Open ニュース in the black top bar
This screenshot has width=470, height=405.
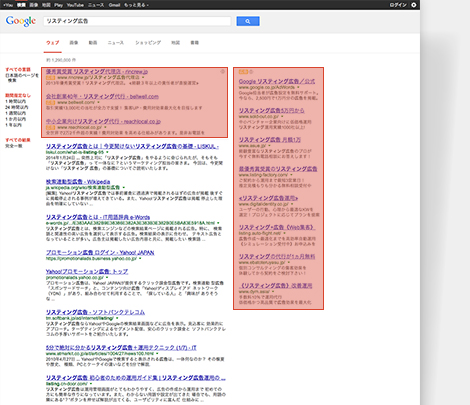[x=96, y=5]
